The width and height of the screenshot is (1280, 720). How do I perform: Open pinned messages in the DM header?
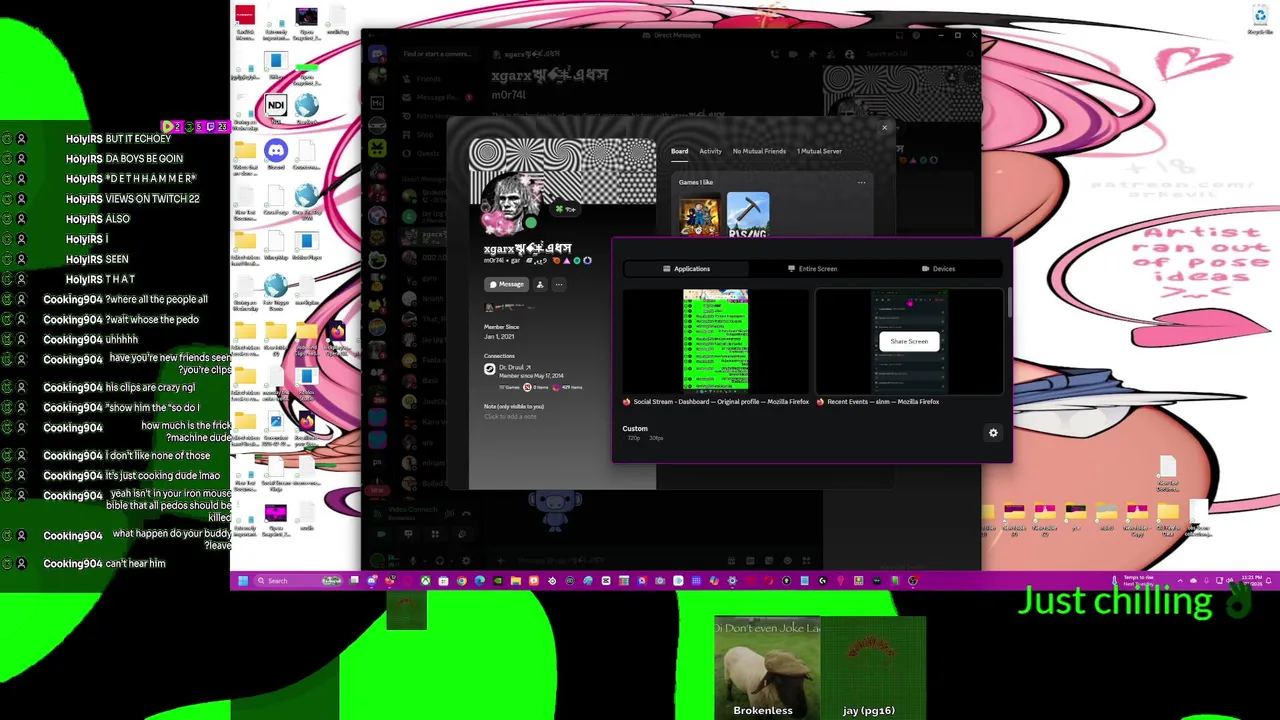point(812,54)
